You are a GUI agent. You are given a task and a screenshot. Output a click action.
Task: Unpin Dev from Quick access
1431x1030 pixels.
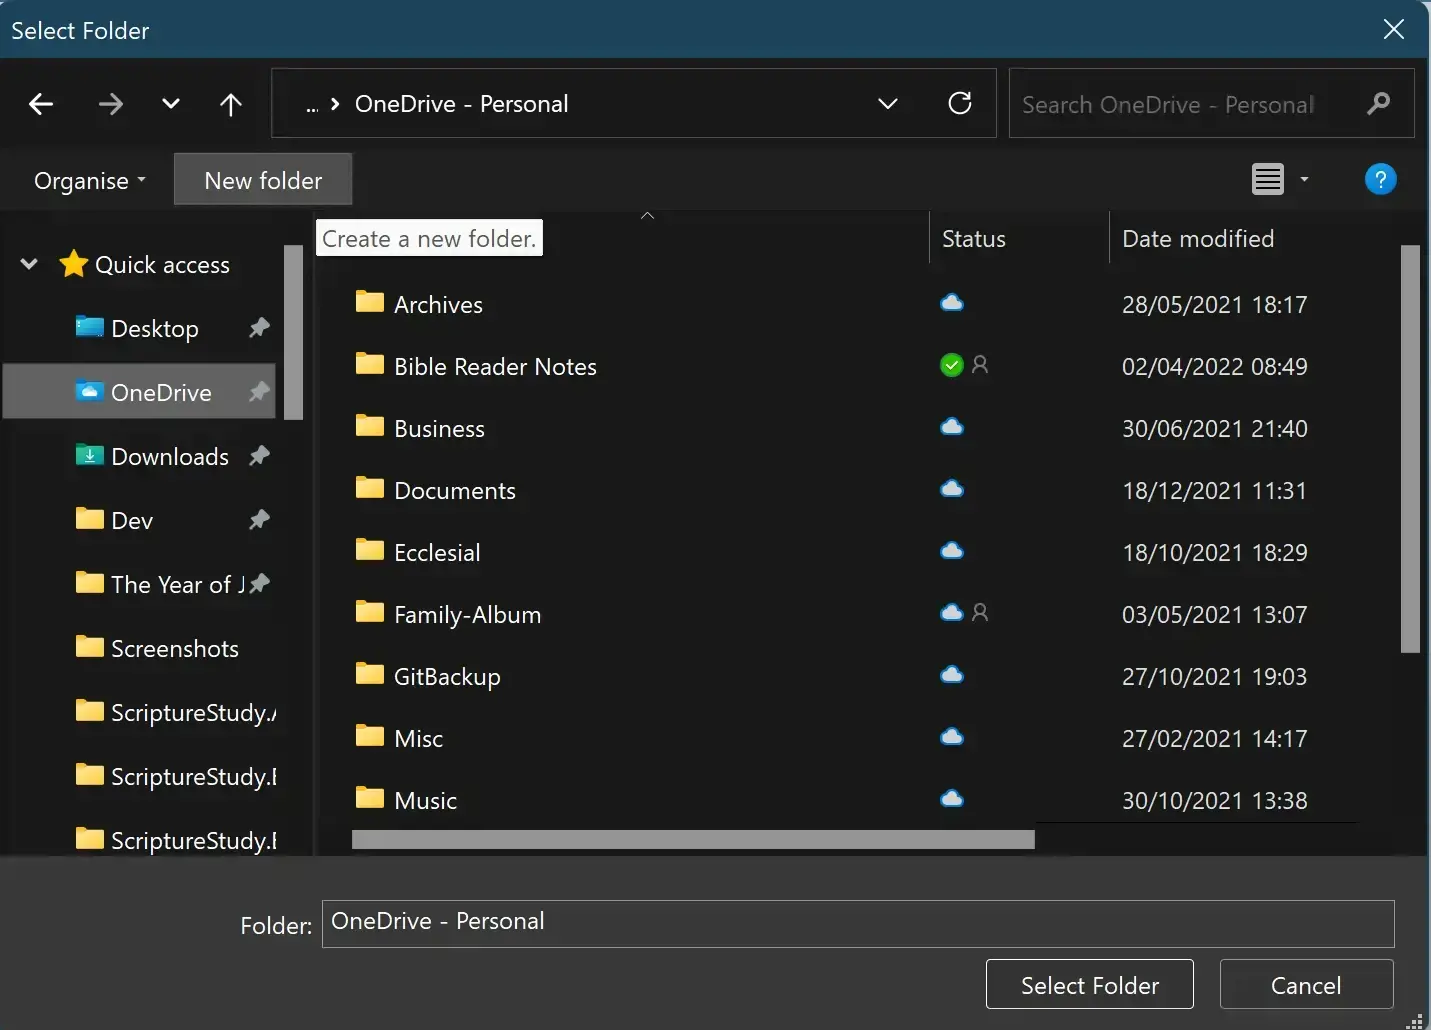(x=259, y=520)
